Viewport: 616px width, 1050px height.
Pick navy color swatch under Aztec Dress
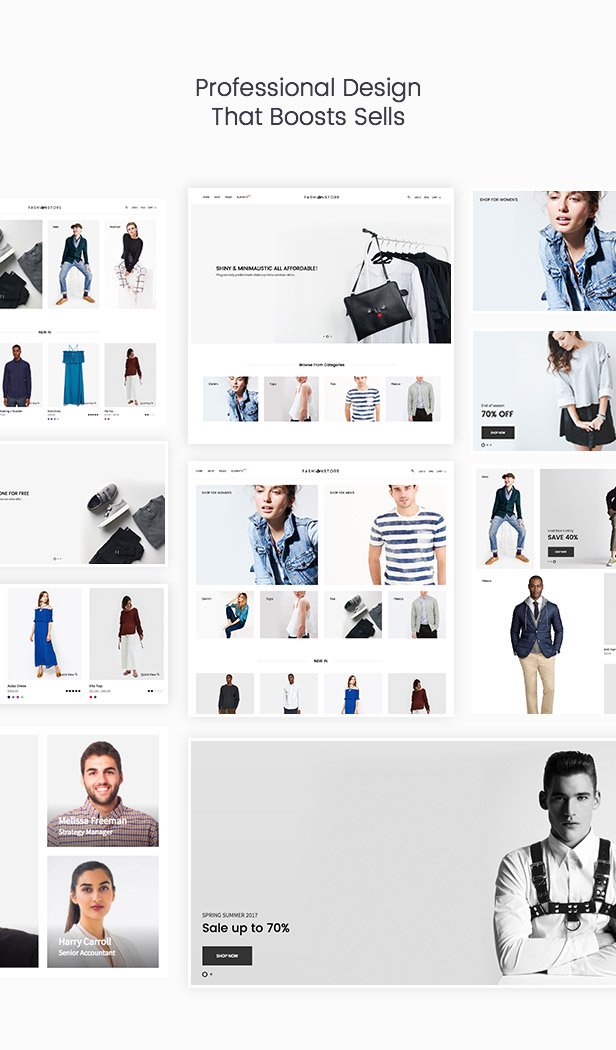(9, 697)
